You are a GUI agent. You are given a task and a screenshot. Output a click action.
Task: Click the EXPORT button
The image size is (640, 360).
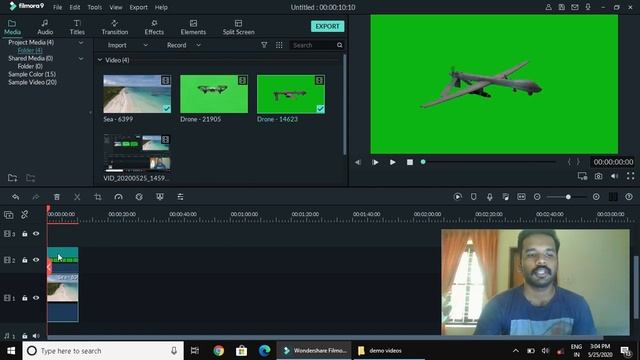click(327, 26)
